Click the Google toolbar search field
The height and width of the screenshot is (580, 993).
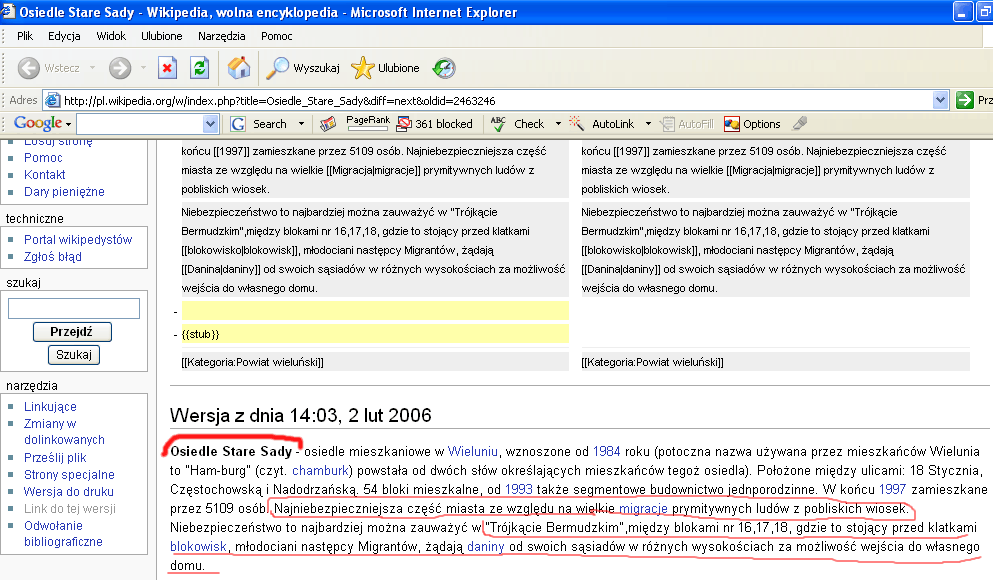click(147, 124)
